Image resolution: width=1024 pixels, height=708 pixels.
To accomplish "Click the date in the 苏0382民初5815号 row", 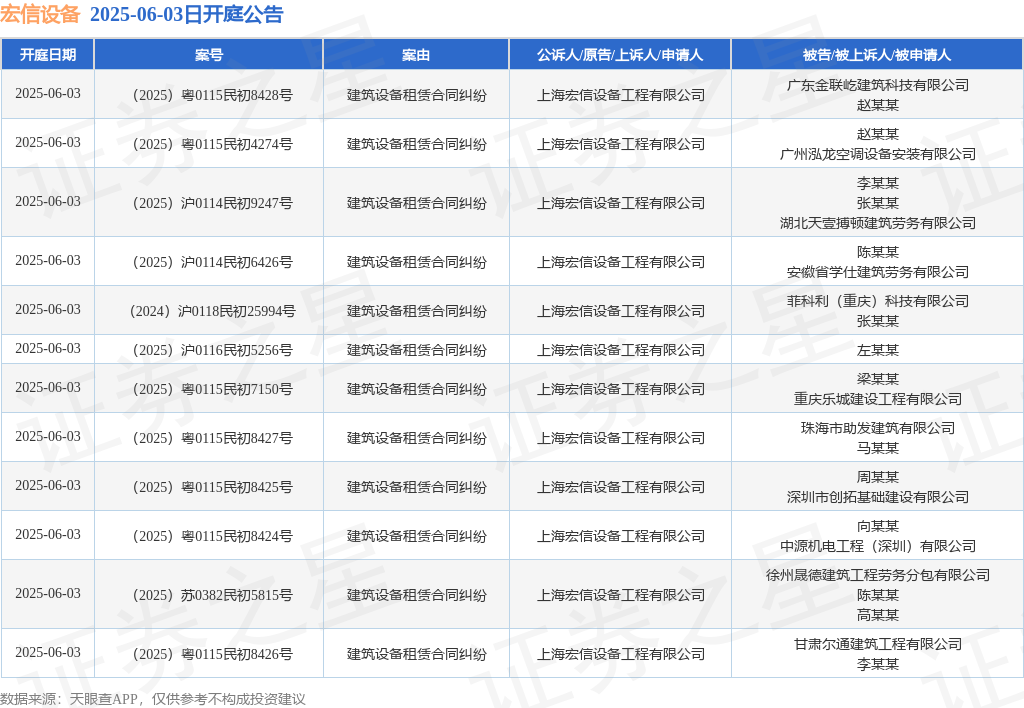I will pyautogui.click(x=48, y=593).
